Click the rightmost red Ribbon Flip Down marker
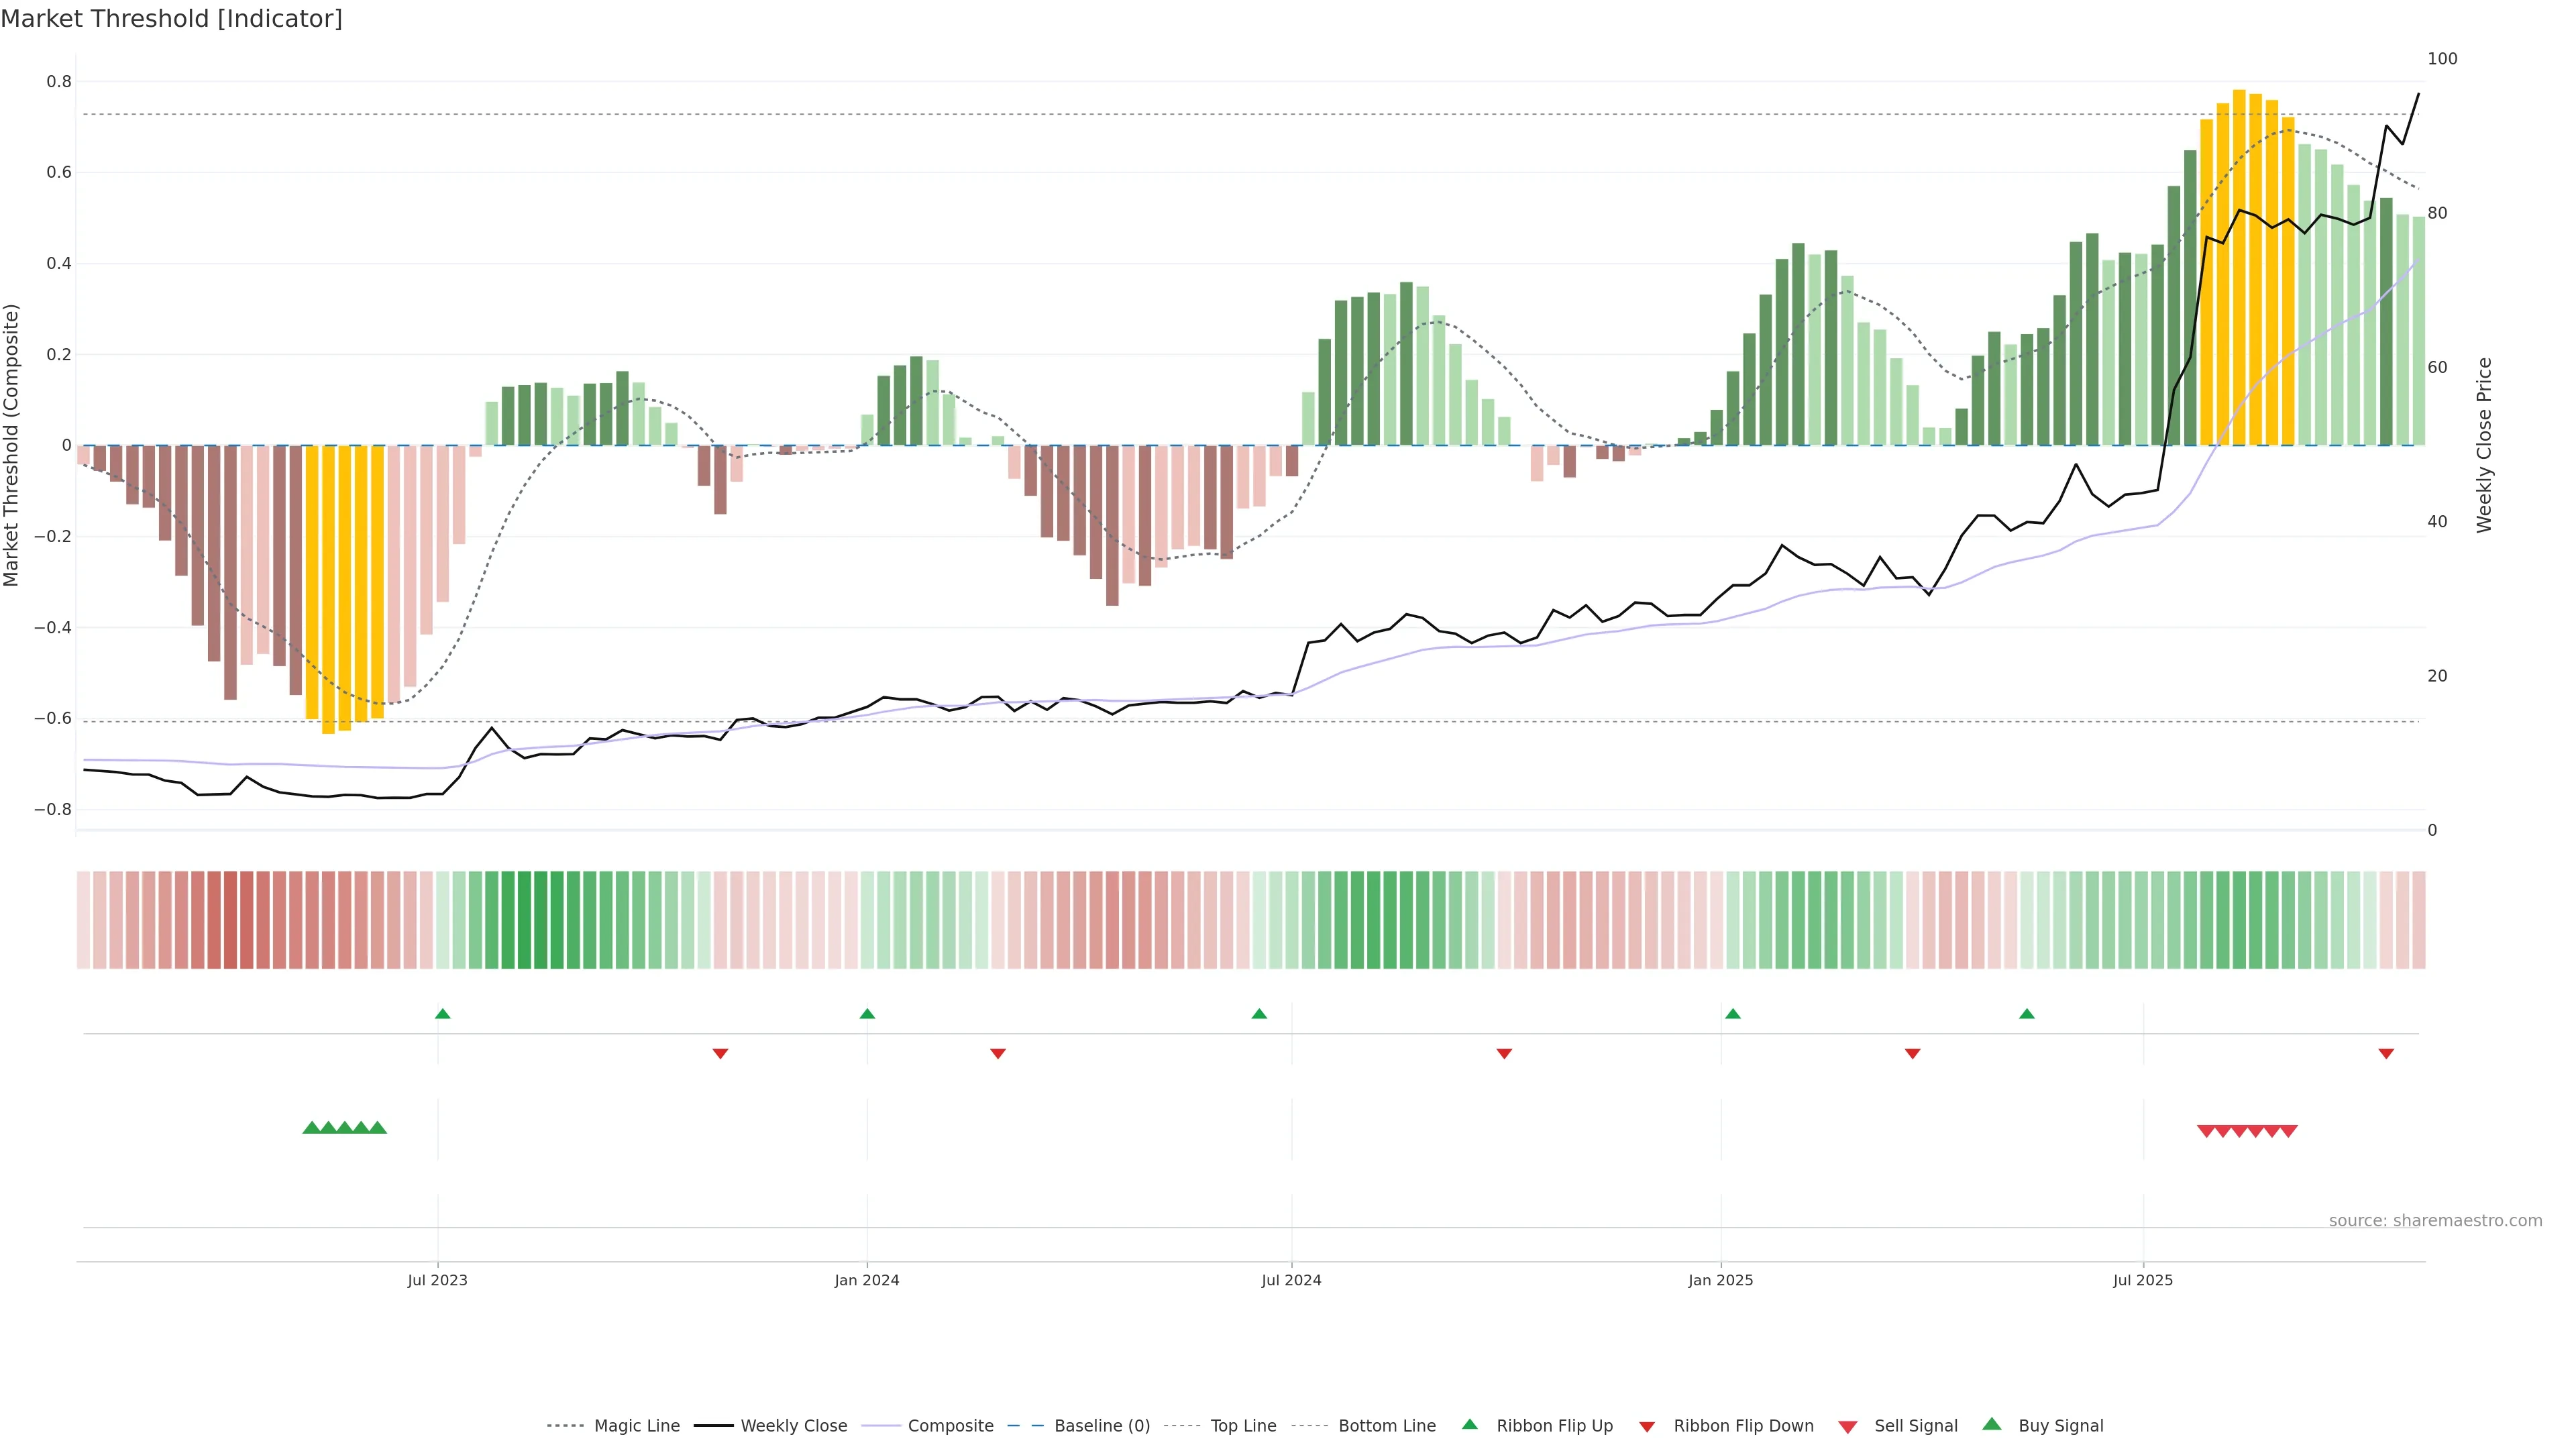 [x=2386, y=1053]
